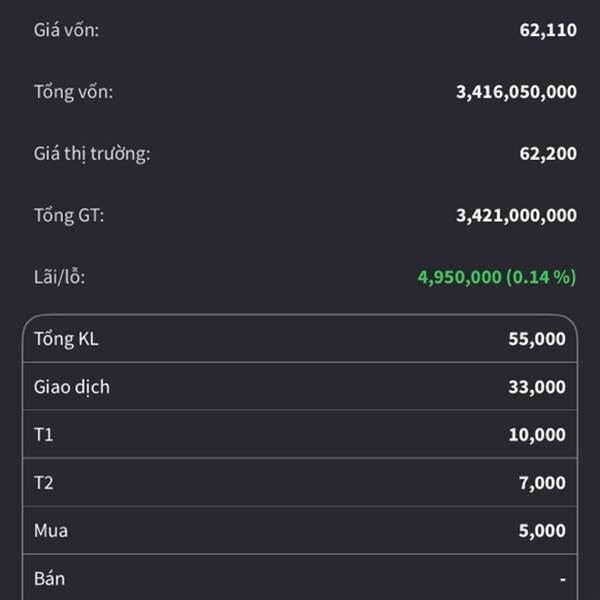
Task: Tap the Lãi/lỗ label
Action: (60, 277)
